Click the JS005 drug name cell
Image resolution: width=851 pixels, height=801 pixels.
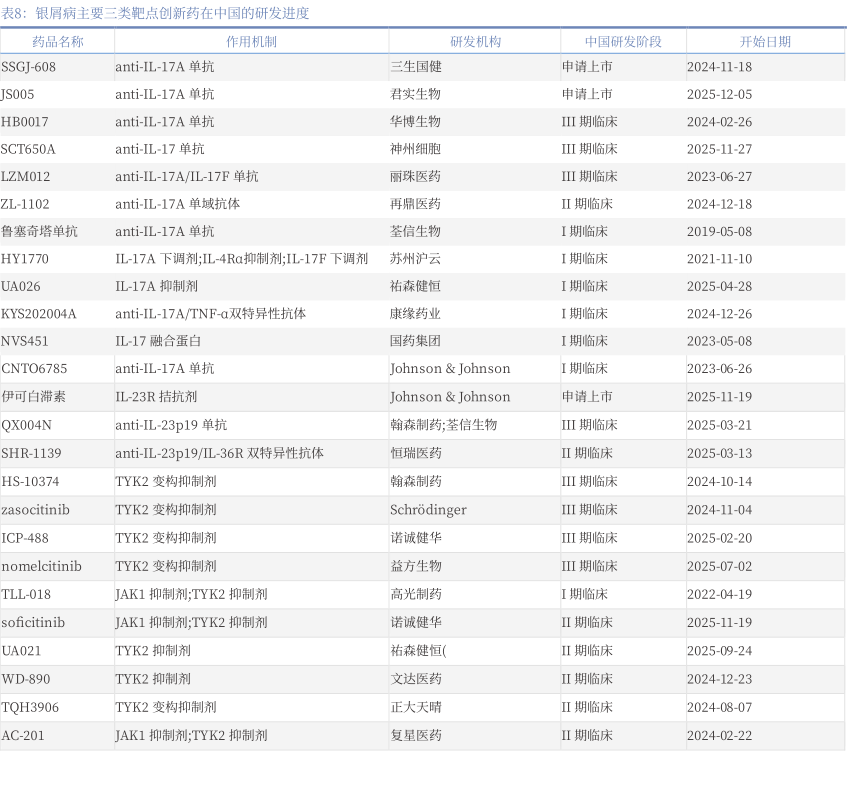18,94
